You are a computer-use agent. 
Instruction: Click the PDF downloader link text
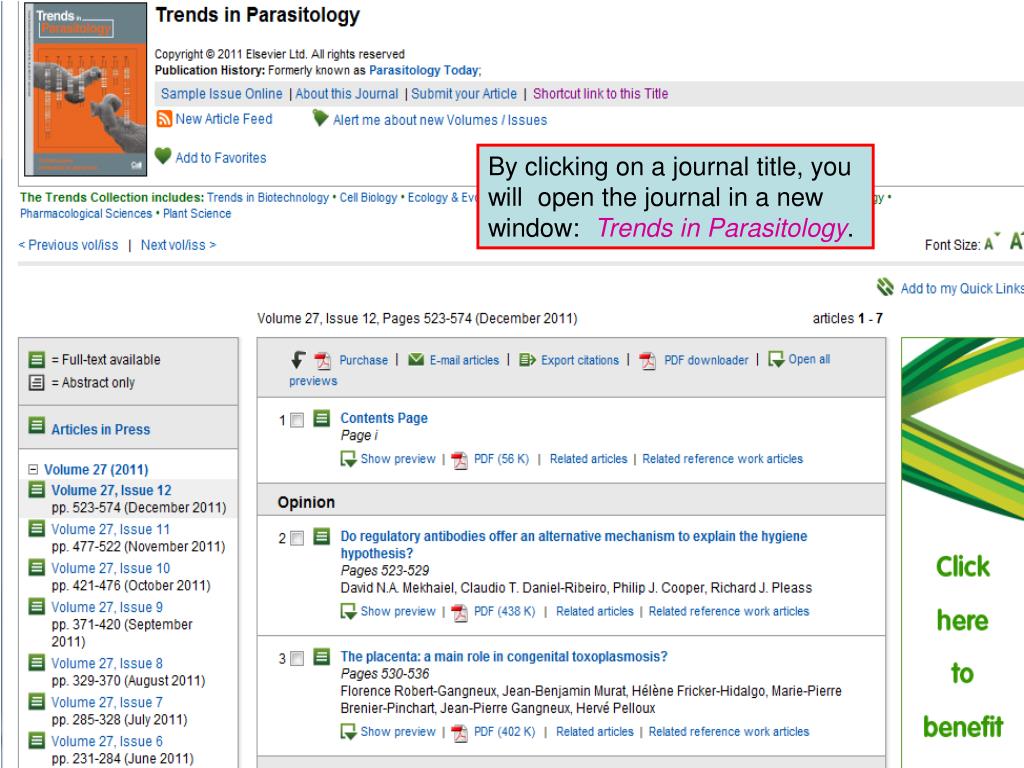coord(706,360)
